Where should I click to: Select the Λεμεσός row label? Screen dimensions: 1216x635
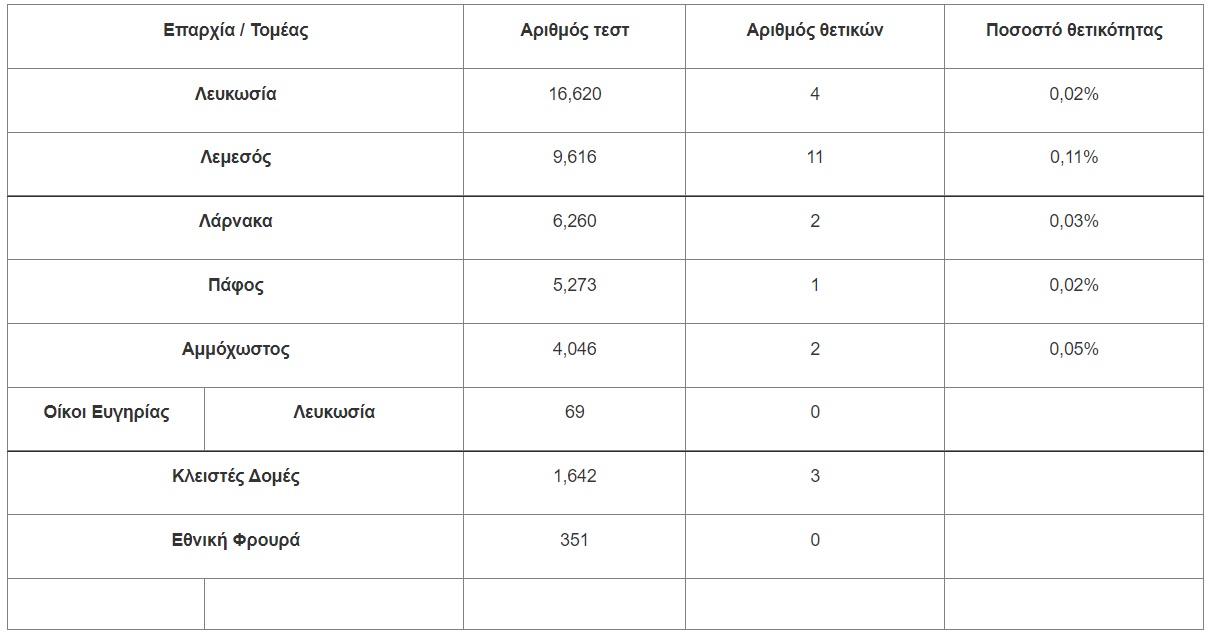tap(235, 158)
